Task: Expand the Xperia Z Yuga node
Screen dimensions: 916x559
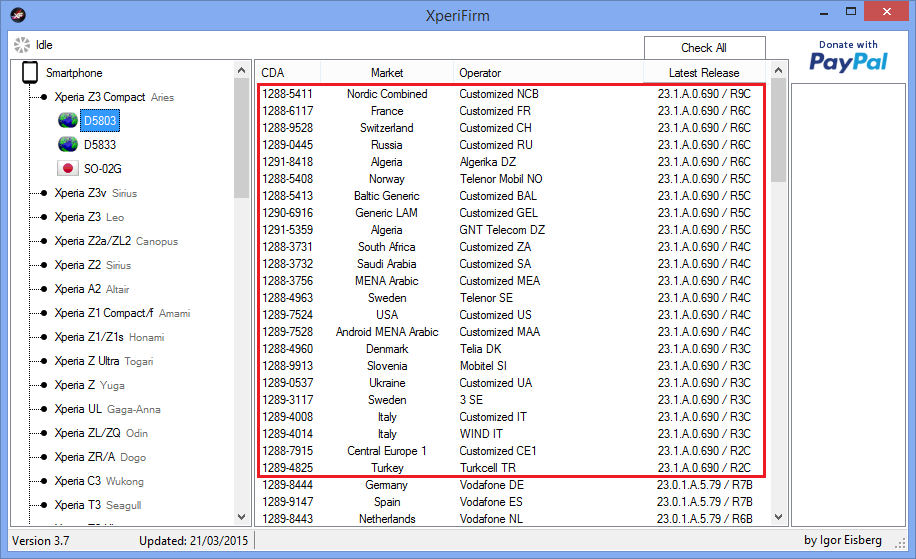Action: 44,385
